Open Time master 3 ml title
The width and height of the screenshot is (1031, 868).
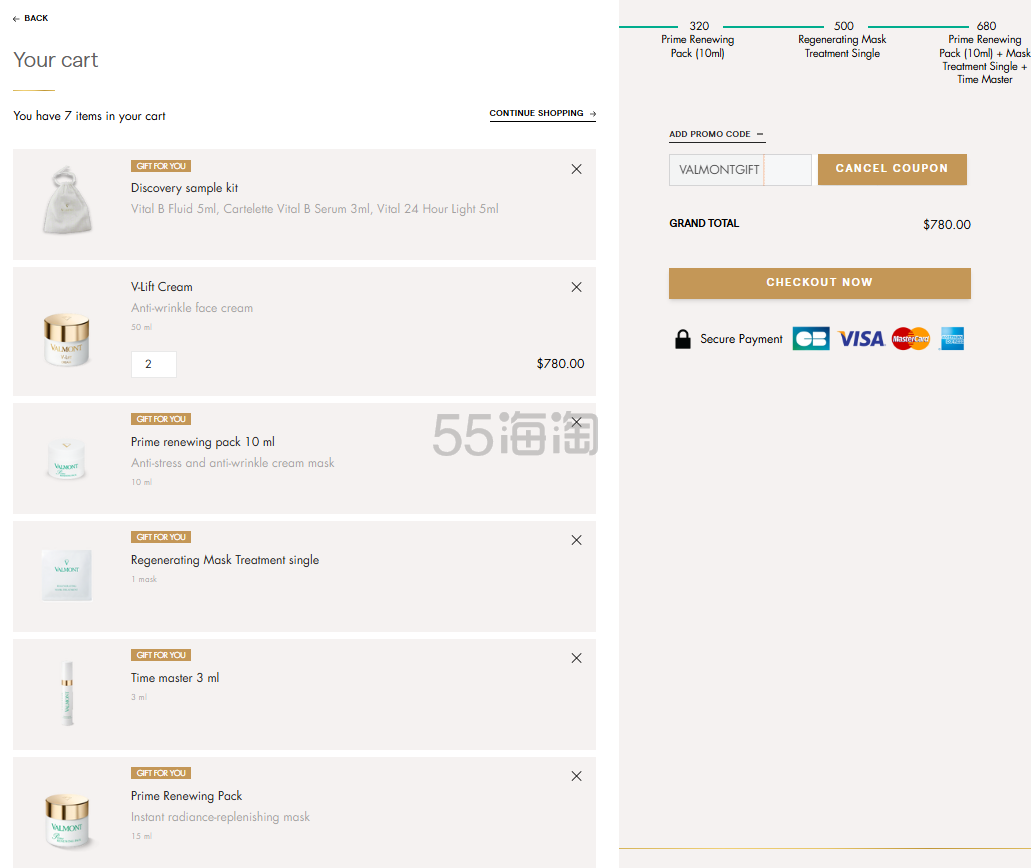pos(175,678)
